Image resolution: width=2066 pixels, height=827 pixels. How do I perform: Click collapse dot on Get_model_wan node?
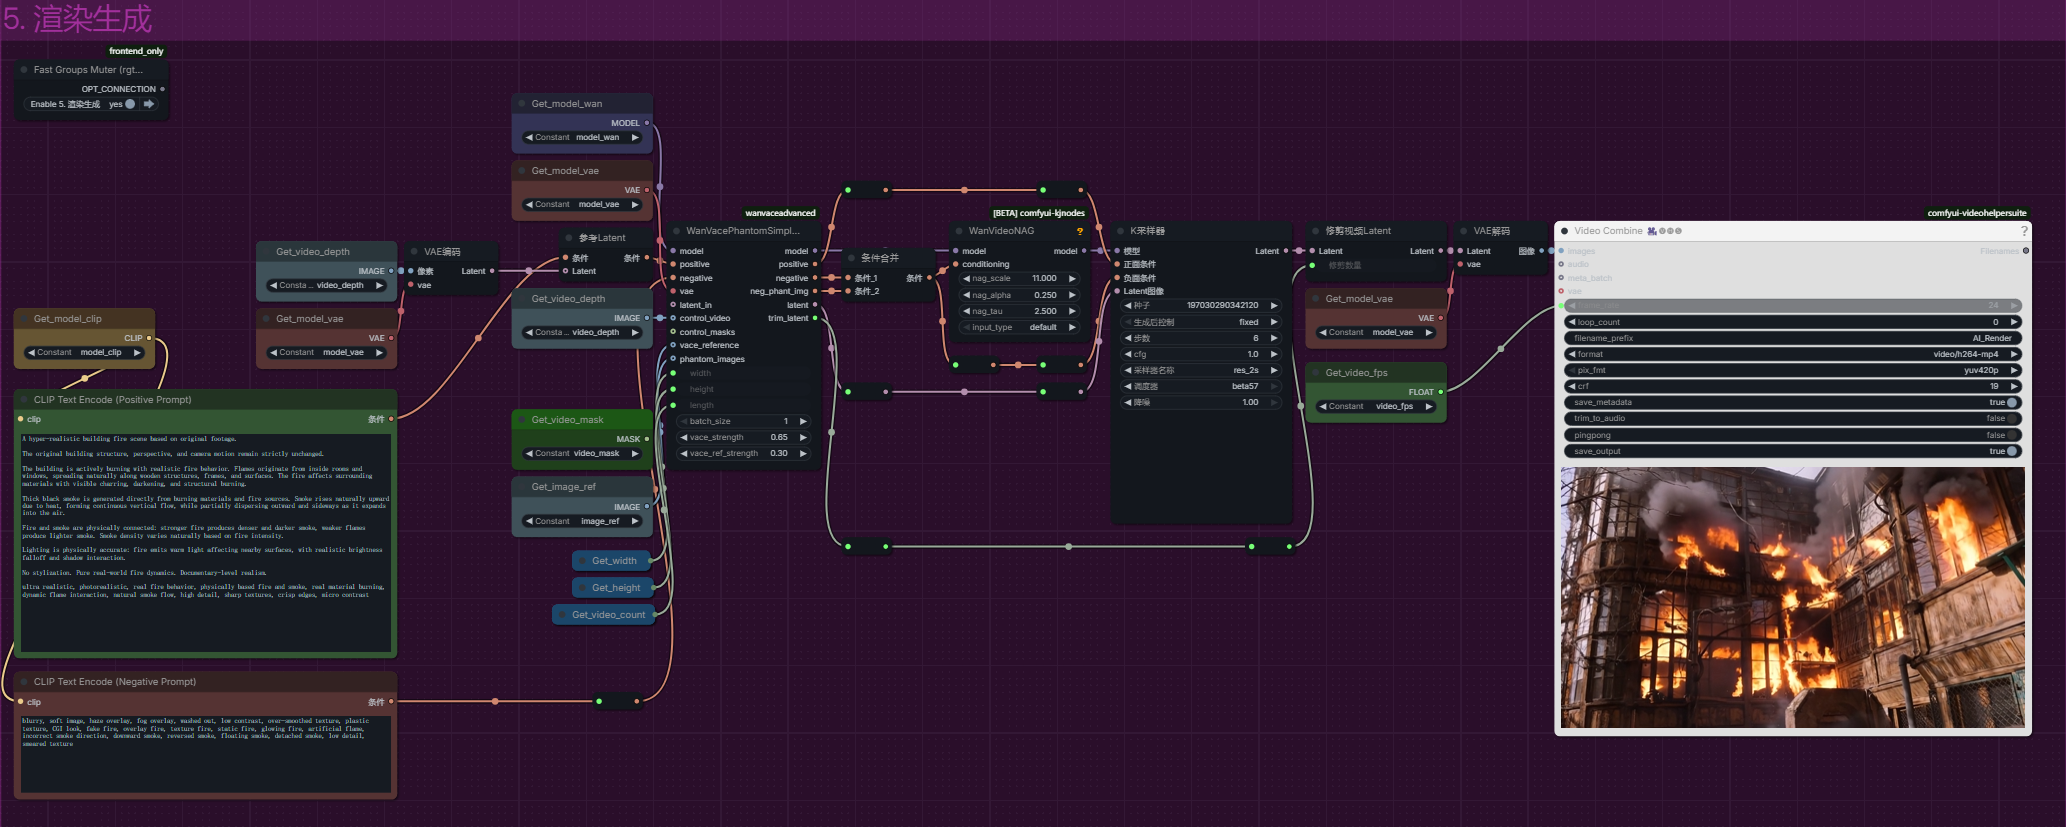(x=522, y=104)
